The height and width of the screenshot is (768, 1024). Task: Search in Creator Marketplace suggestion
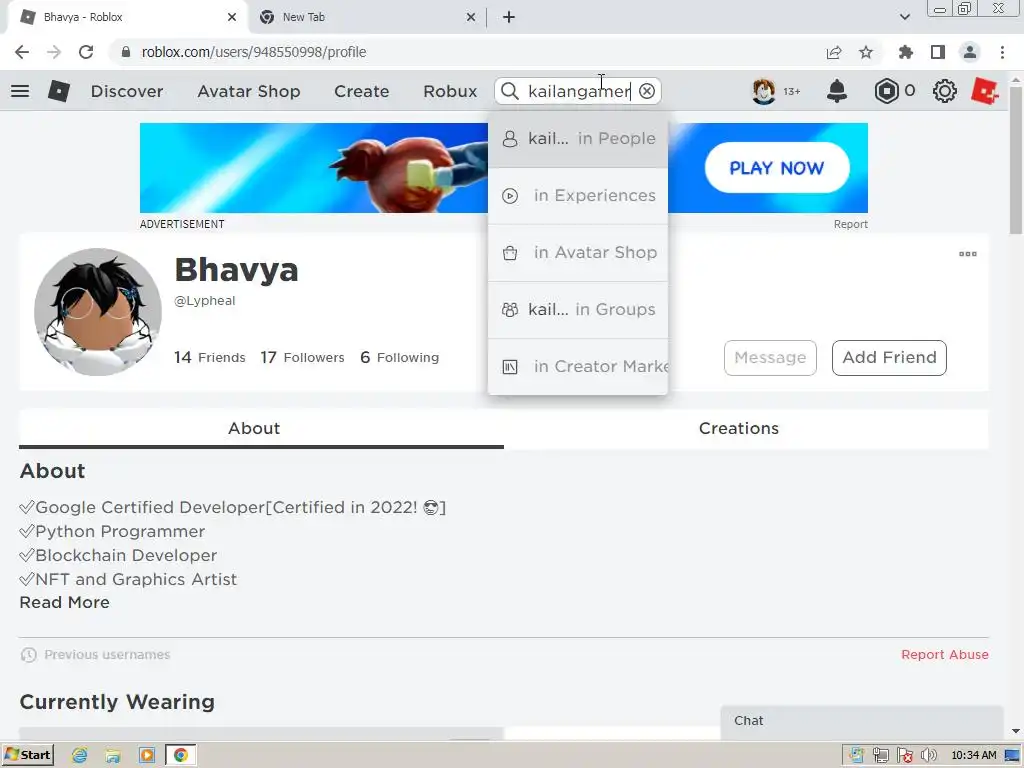578,366
